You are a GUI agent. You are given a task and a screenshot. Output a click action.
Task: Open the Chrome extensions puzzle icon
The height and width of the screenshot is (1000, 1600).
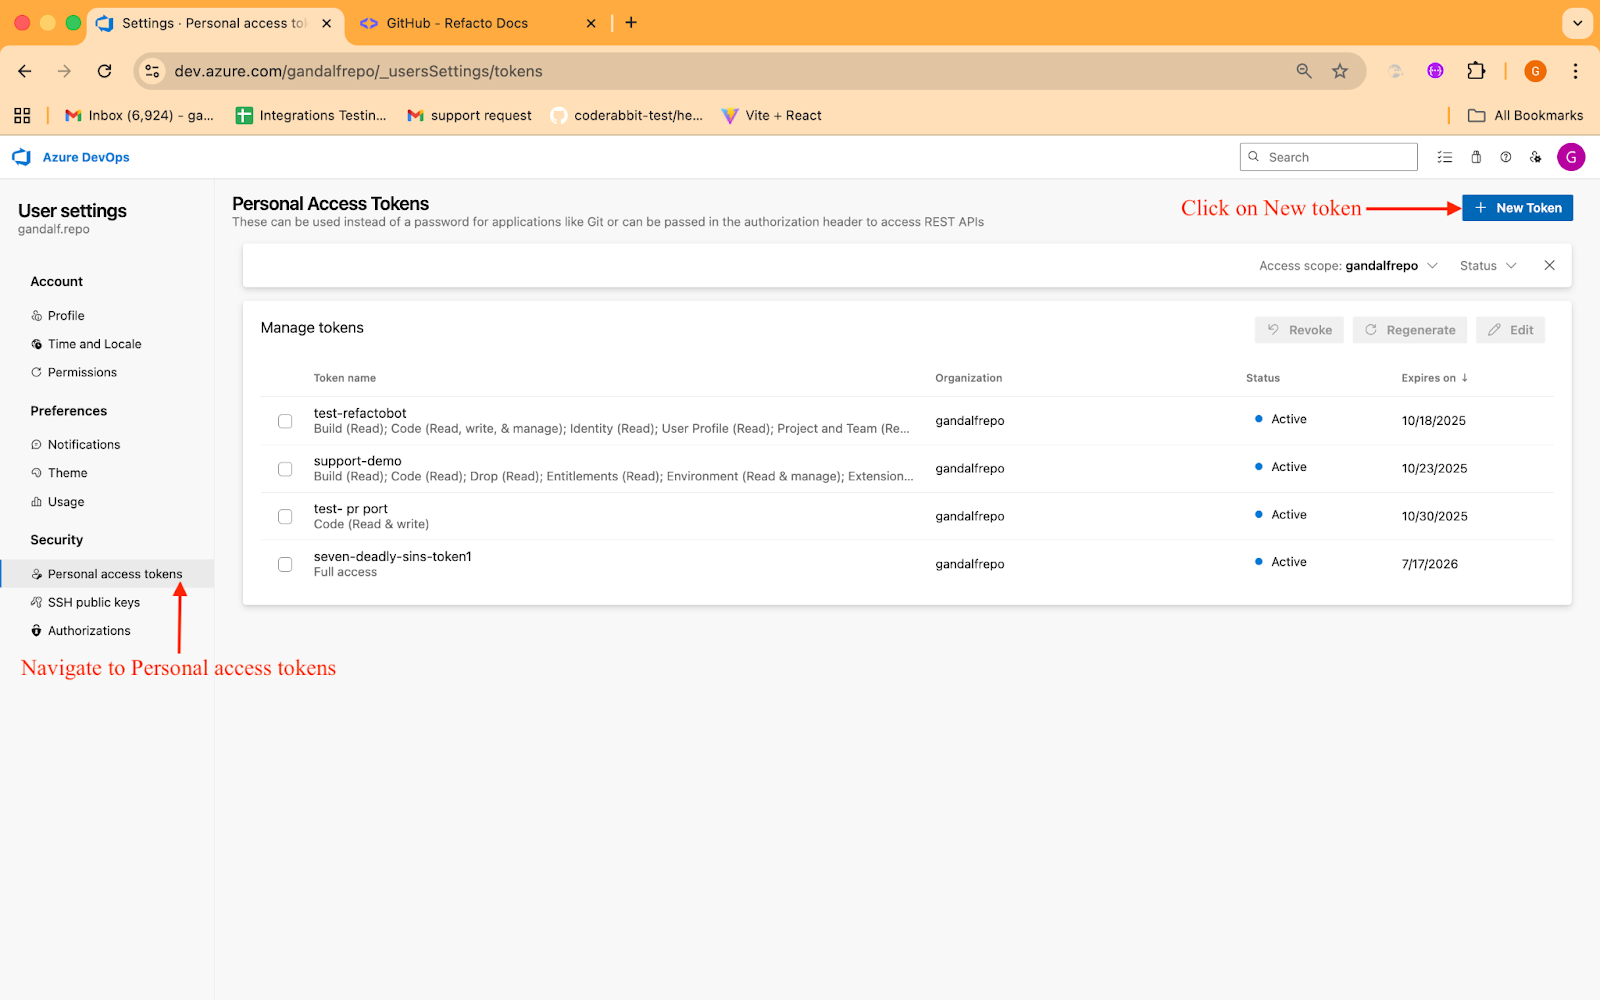(x=1476, y=71)
